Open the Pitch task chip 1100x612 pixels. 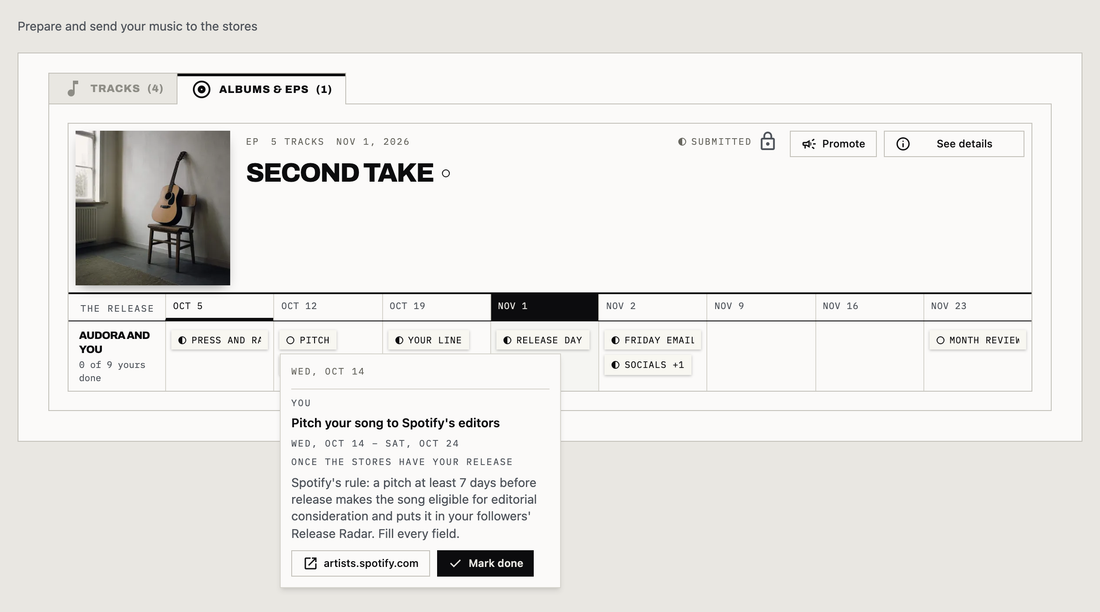308,340
